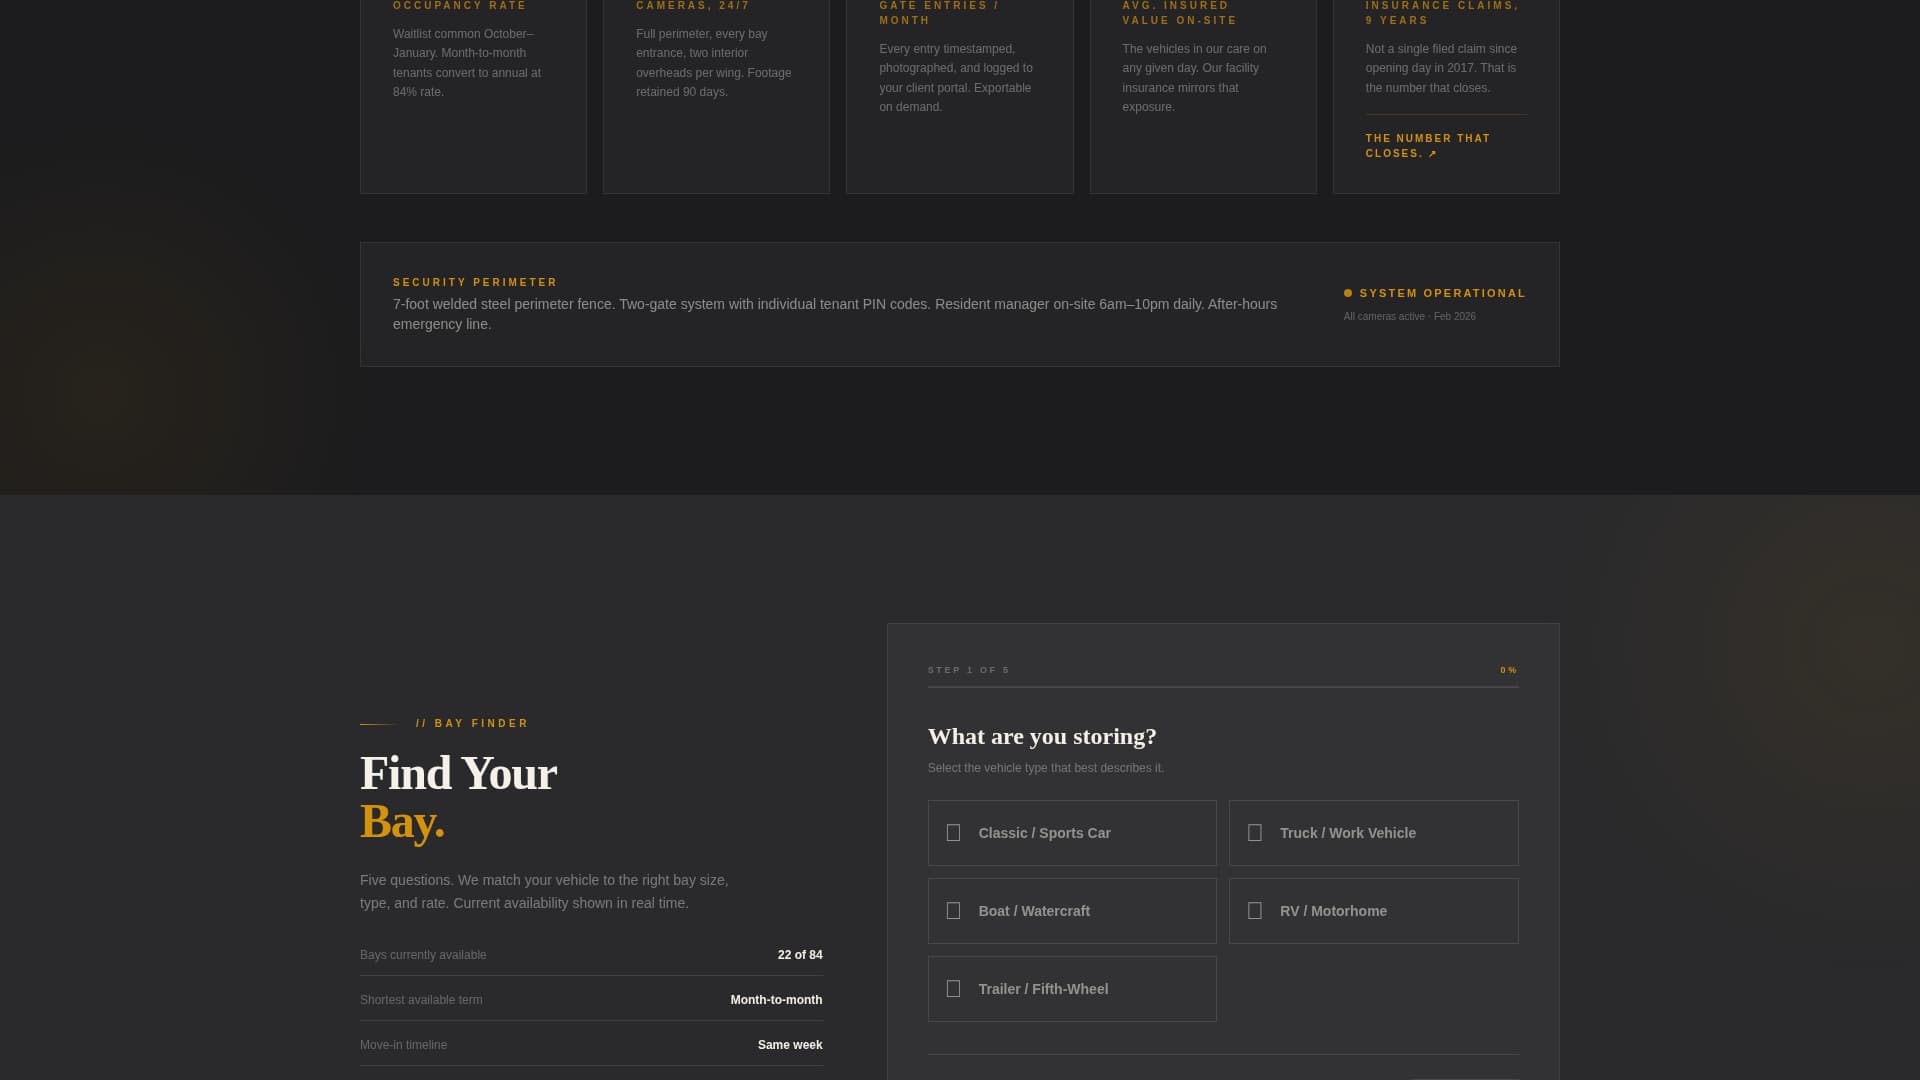Click the Classic / Sports Car checkbox square
The height and width of the screenshot is (1080, 1920).
pyautogui.click(x=953, y=832)
